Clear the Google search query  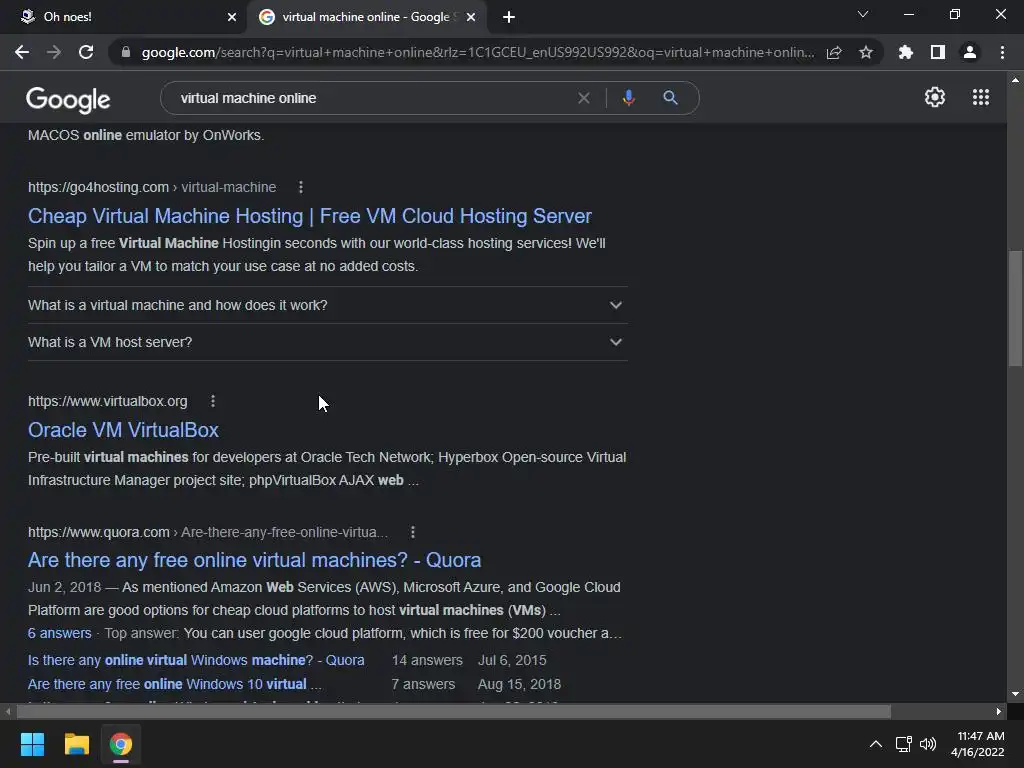[x=584, y=98]
